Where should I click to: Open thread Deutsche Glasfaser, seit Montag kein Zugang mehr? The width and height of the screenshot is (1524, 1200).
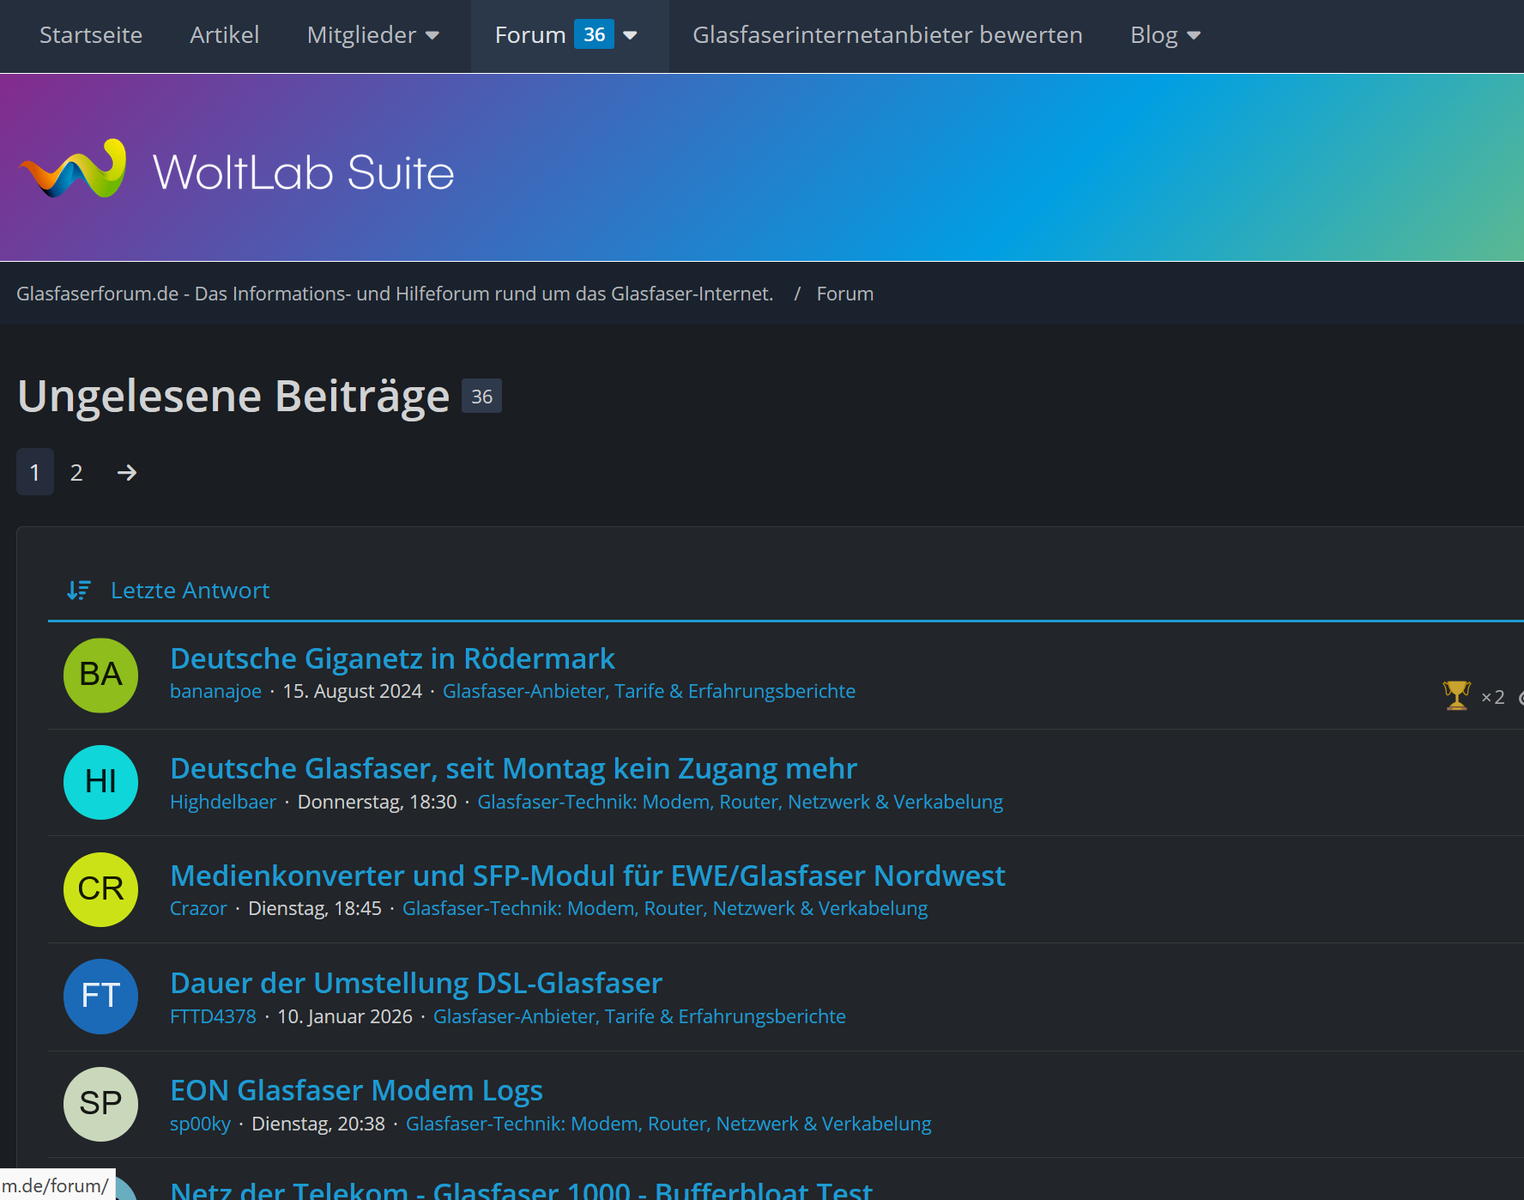513,768
